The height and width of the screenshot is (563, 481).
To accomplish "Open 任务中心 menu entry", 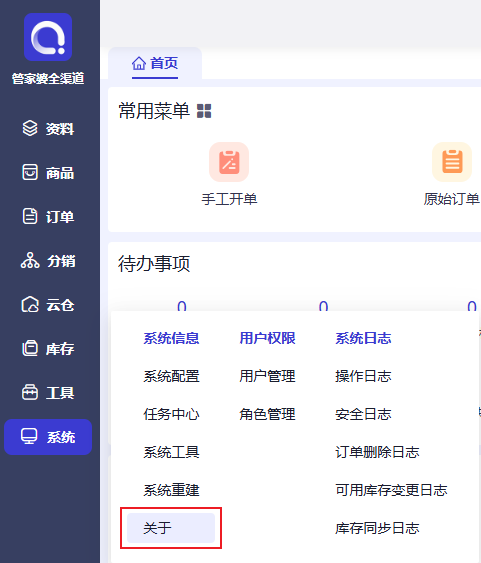I will tap(172, 414).
